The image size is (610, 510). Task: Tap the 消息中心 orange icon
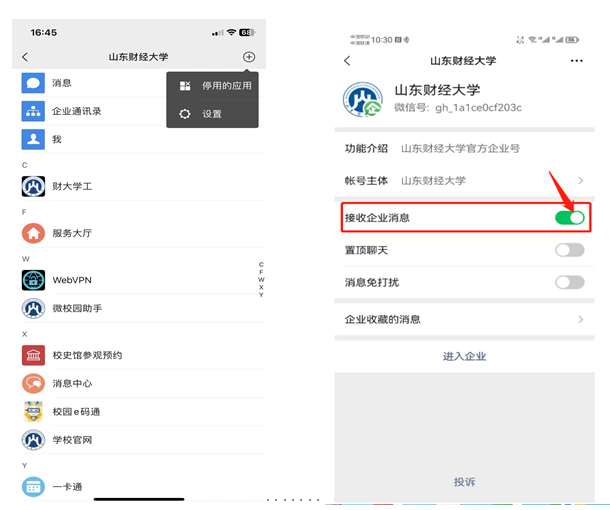click(x=34, y=383)
